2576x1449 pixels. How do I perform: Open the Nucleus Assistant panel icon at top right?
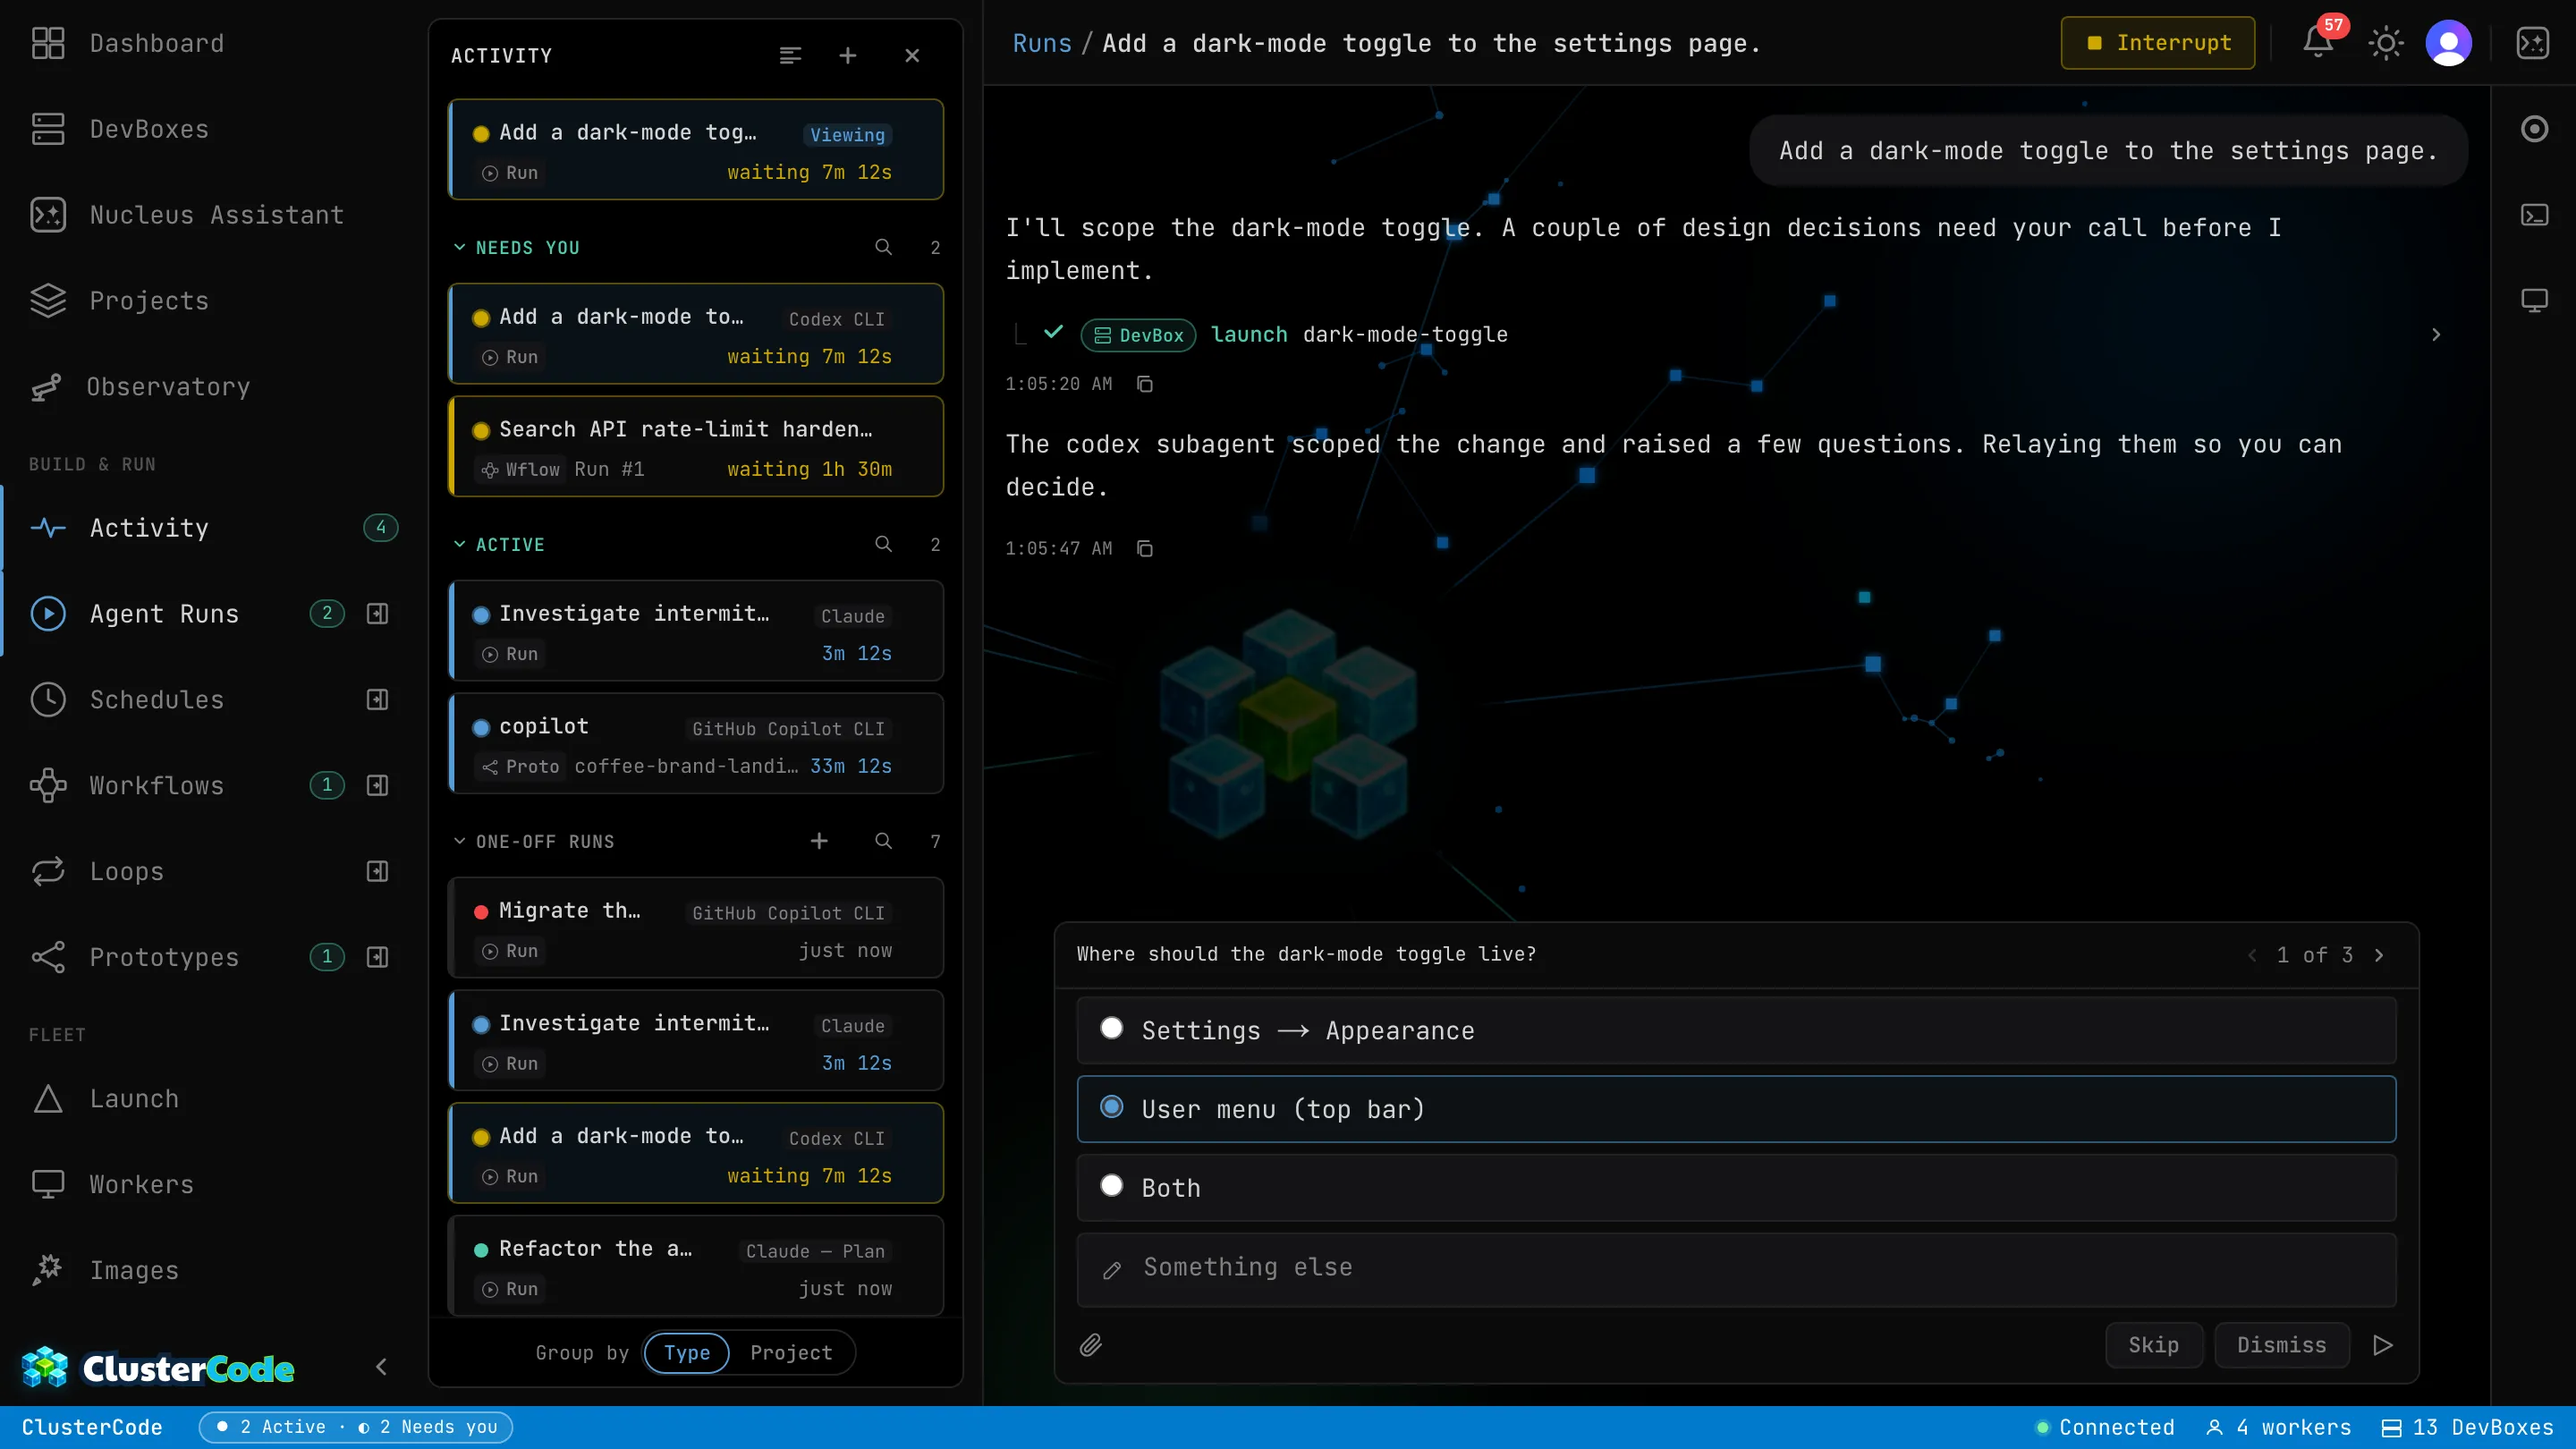2533,43
